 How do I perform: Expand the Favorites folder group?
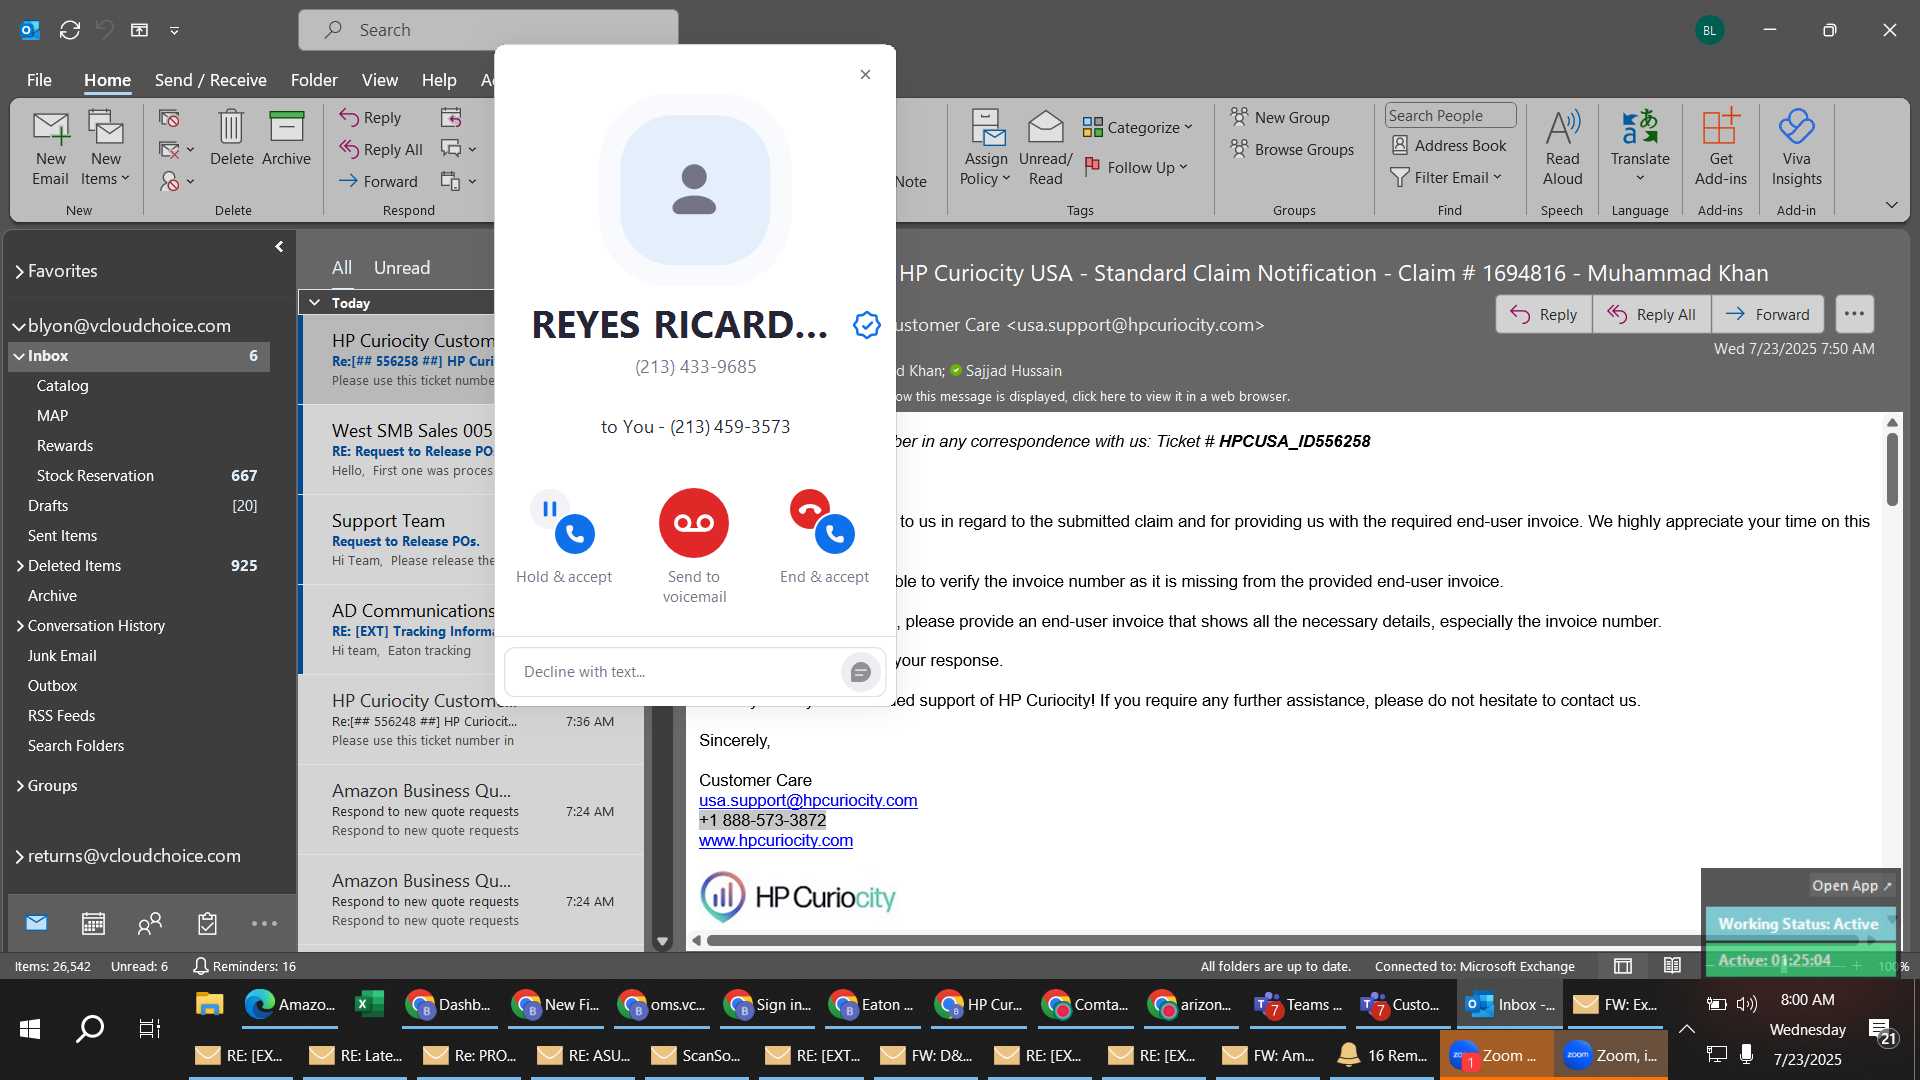pos(19,271)
